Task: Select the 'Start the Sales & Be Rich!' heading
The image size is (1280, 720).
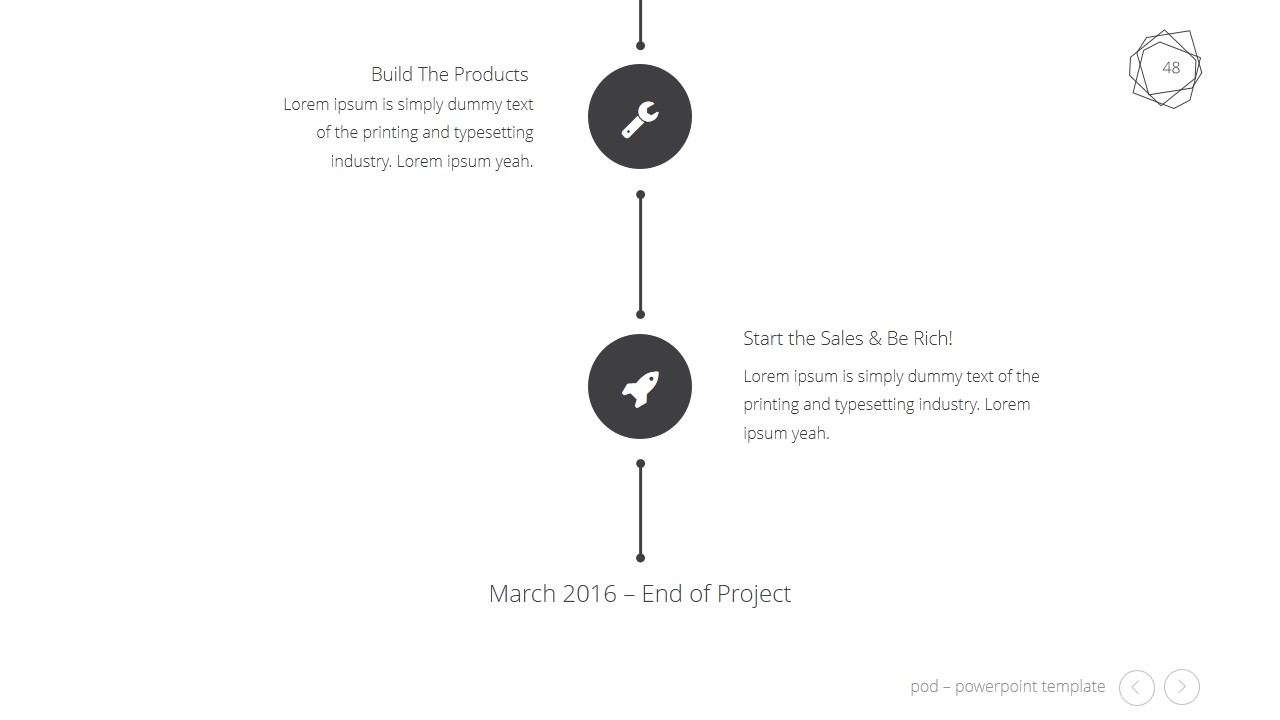Action: pyautogui.click(x=847, y=339)
